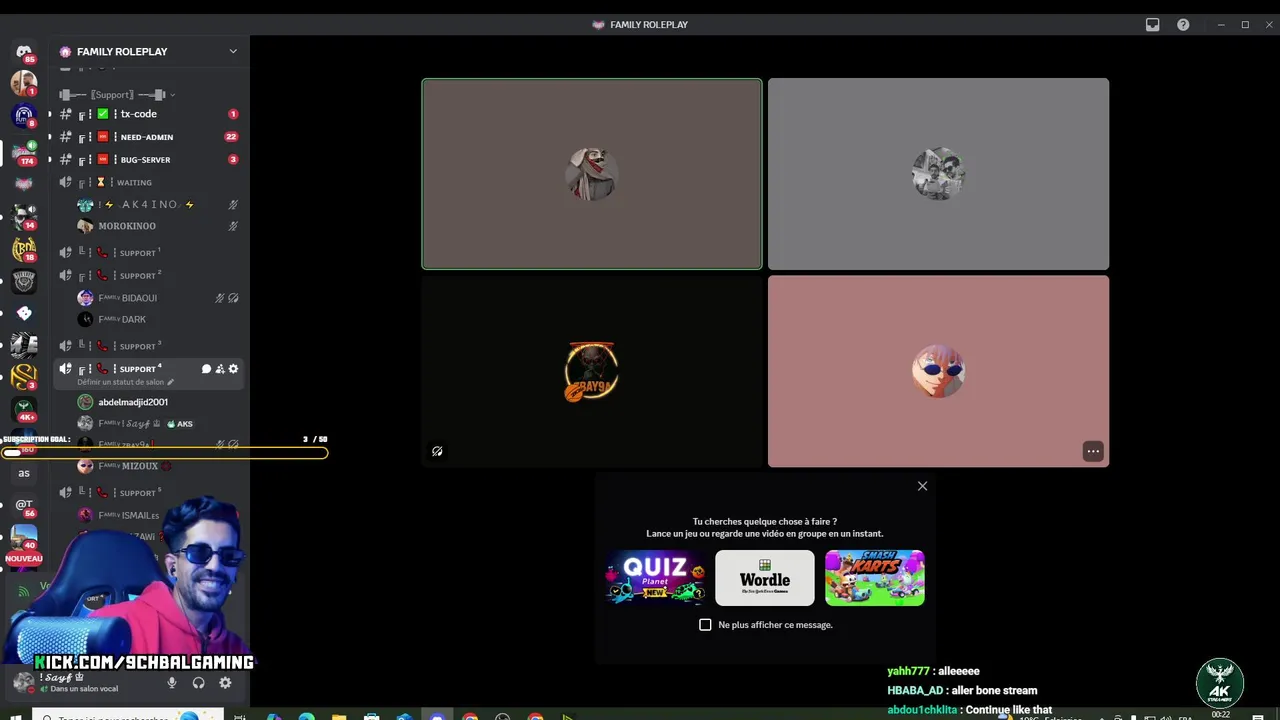
Task: Toggle headphone deafen in user panel
Action: pos(198,683)
